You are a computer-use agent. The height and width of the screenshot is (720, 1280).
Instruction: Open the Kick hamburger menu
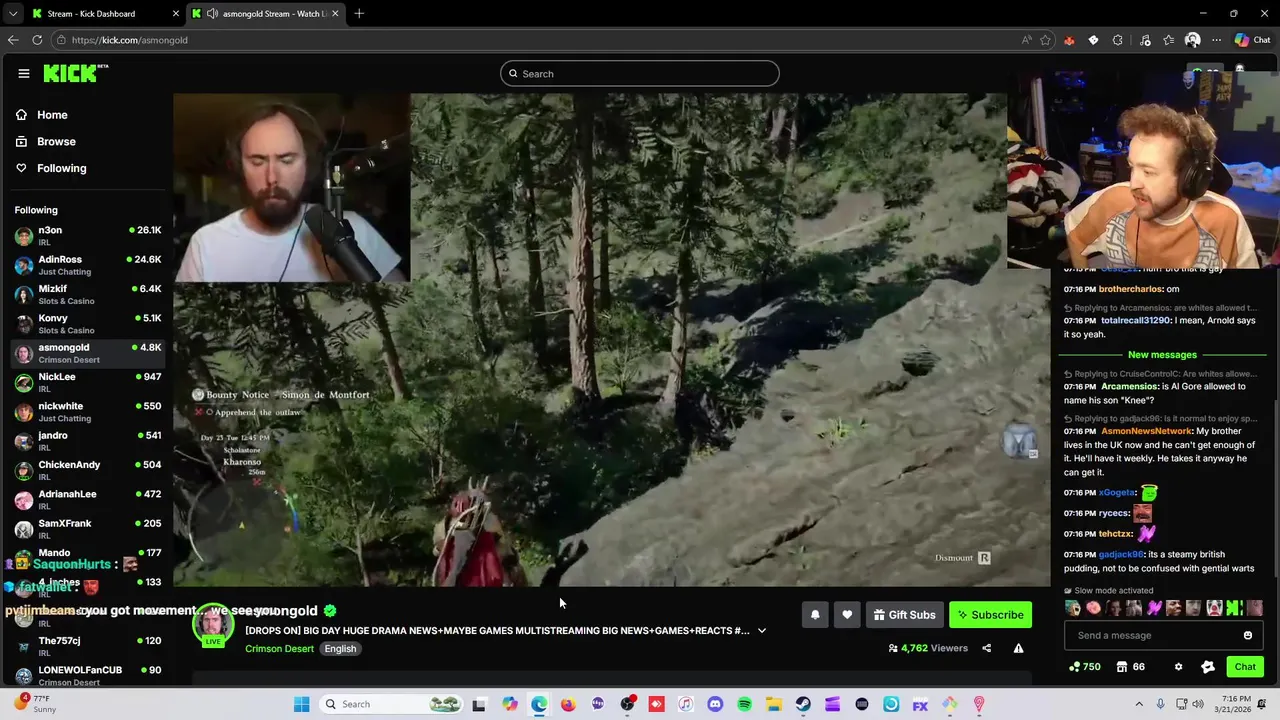tap(23, 73)
